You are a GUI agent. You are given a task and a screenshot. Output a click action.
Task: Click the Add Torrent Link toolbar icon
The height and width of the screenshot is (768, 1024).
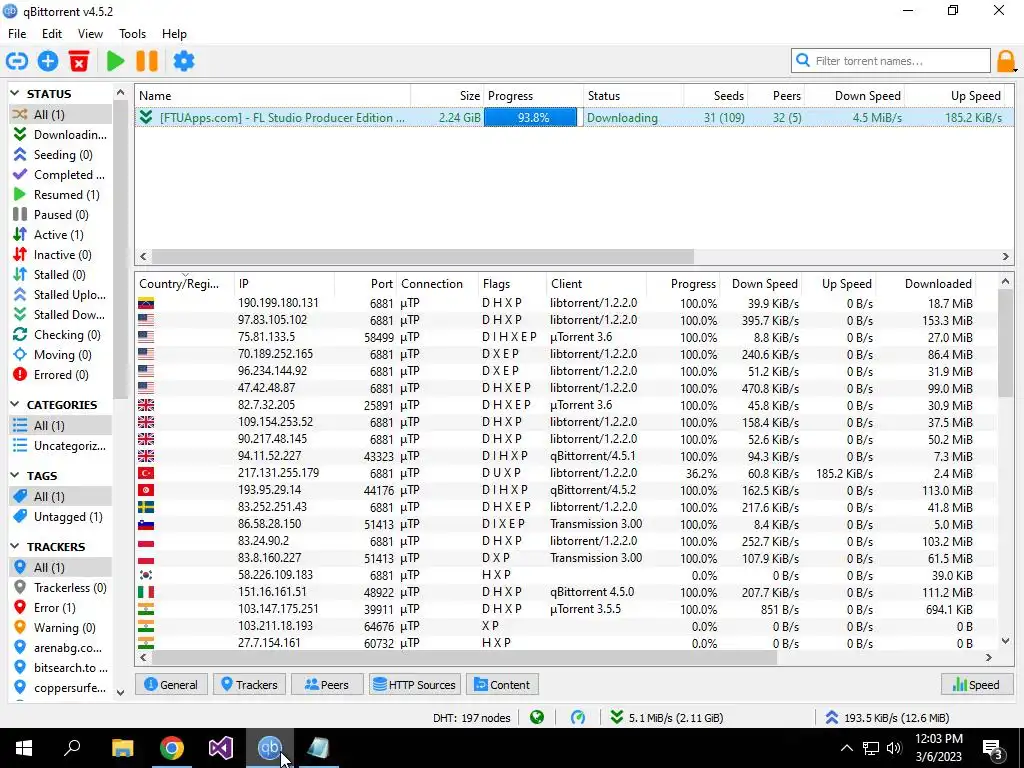click(17, 61)
